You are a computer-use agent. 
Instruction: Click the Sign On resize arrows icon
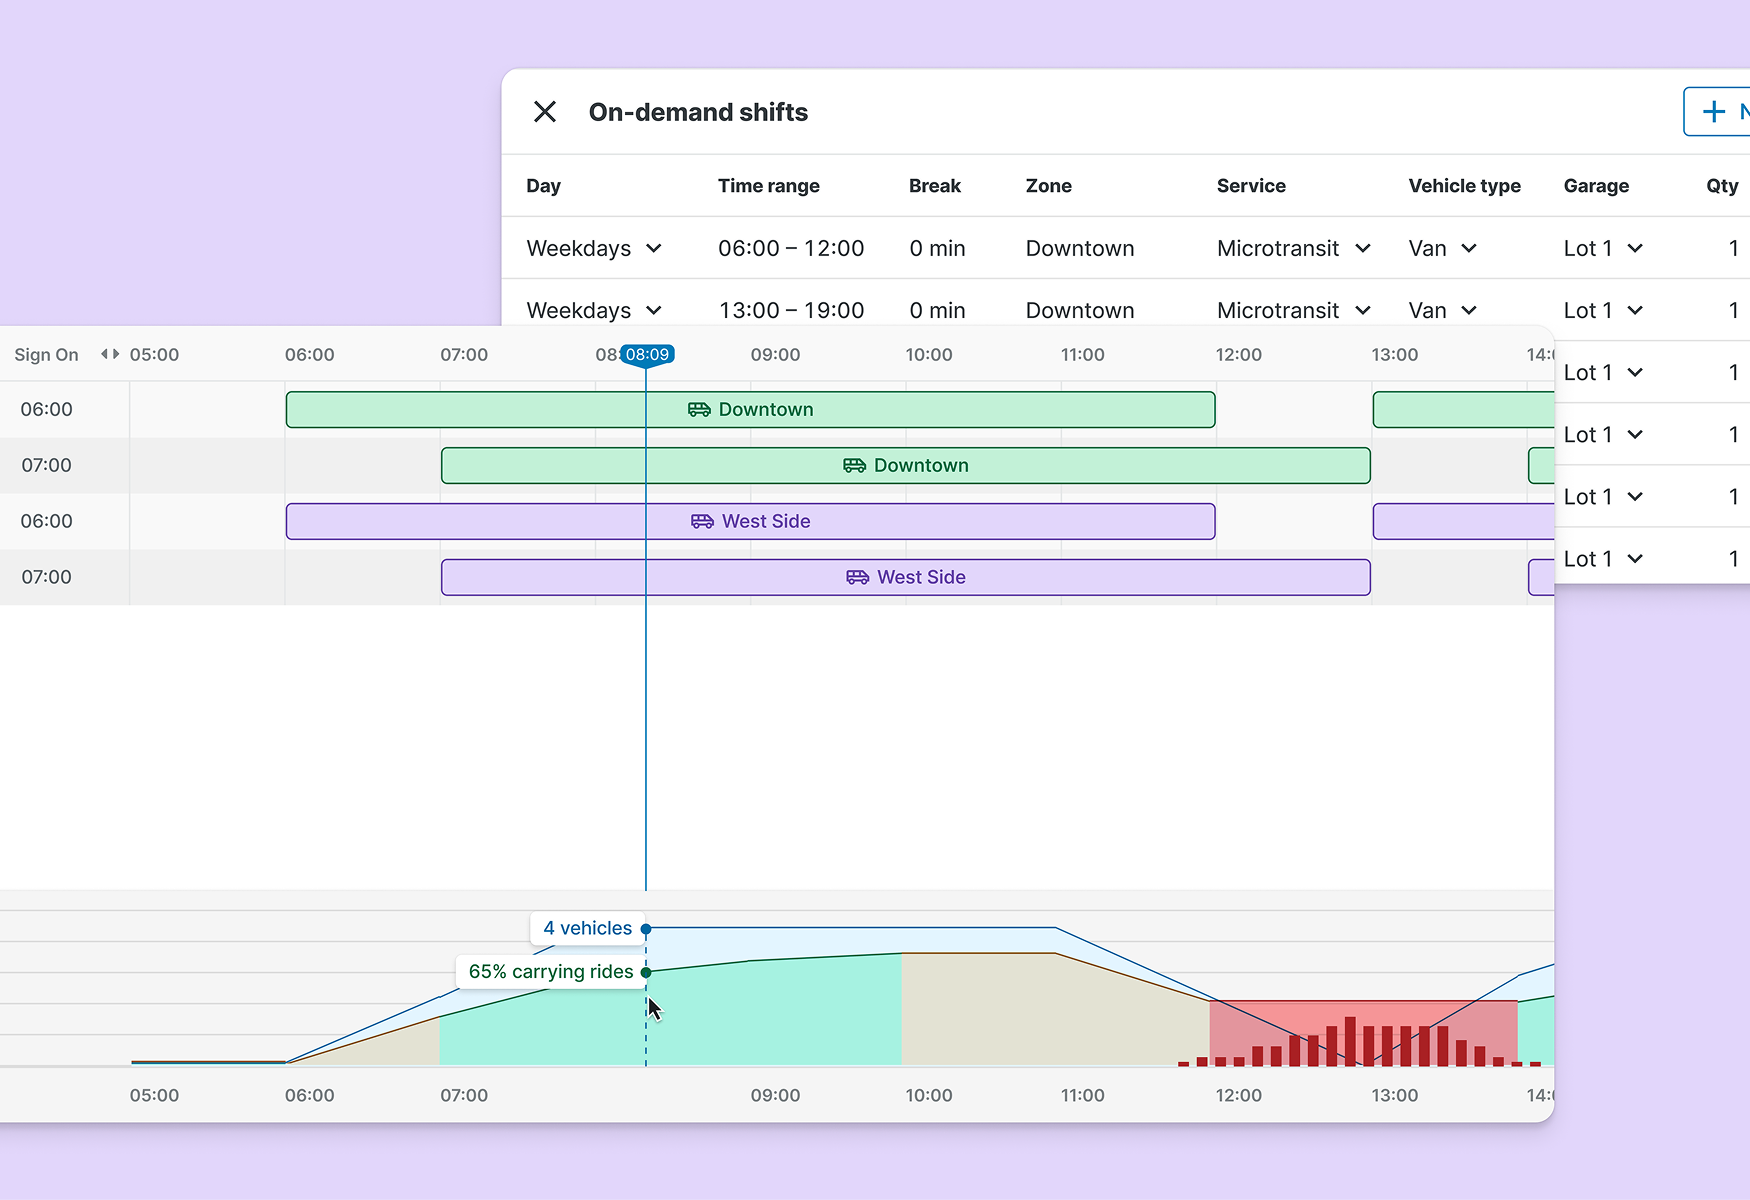(110, 354)
